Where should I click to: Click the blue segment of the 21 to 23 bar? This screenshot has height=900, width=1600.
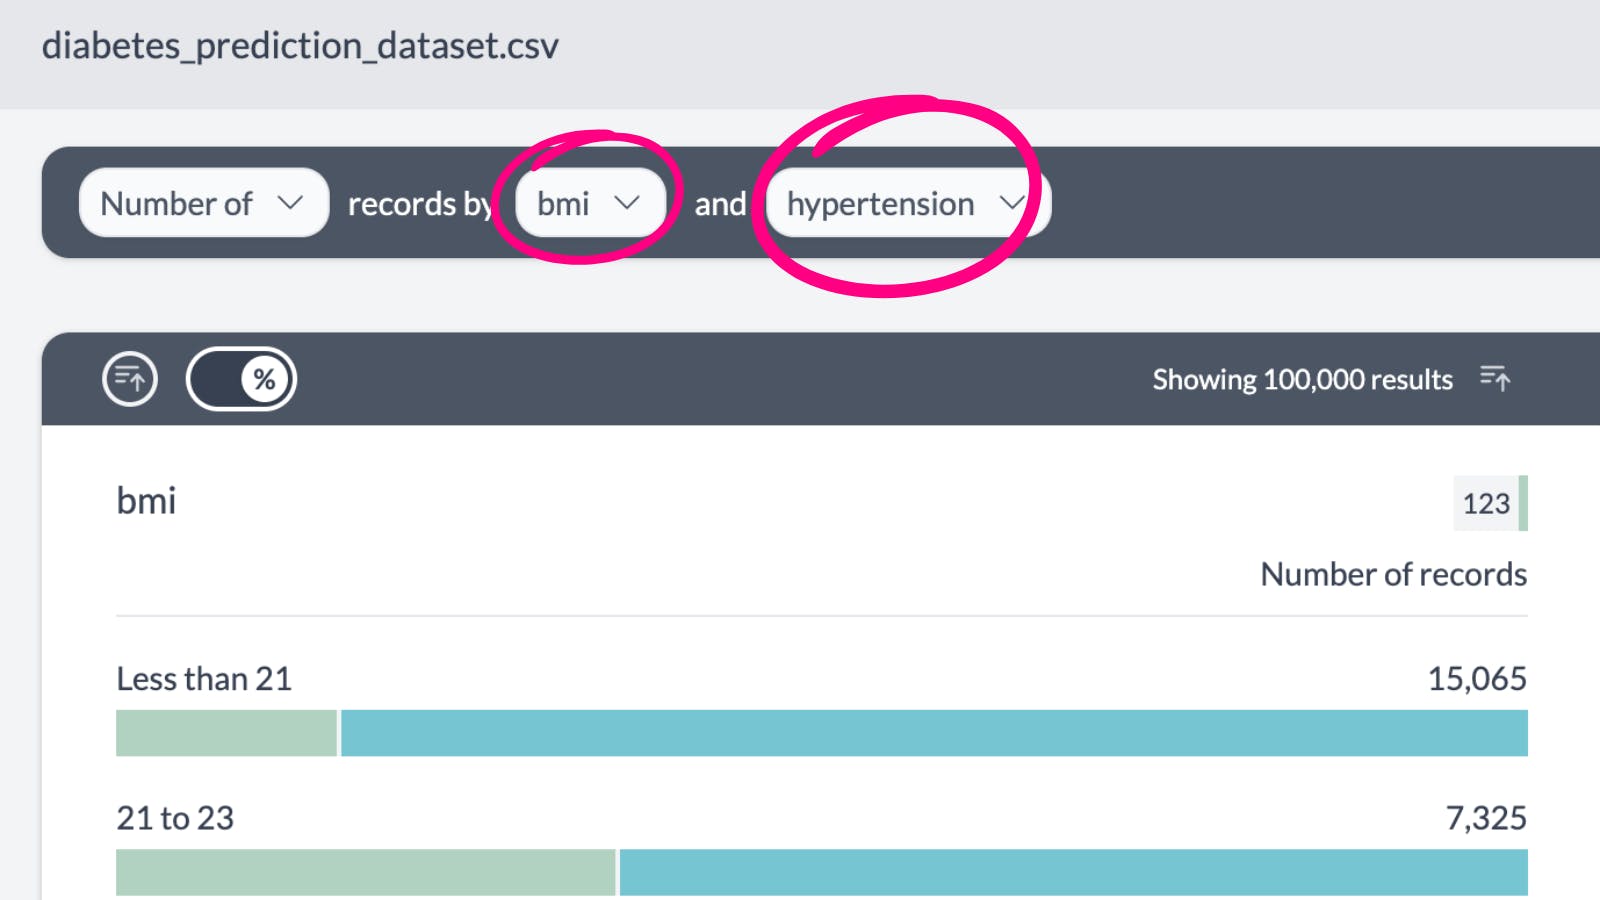pos(1073,872)
